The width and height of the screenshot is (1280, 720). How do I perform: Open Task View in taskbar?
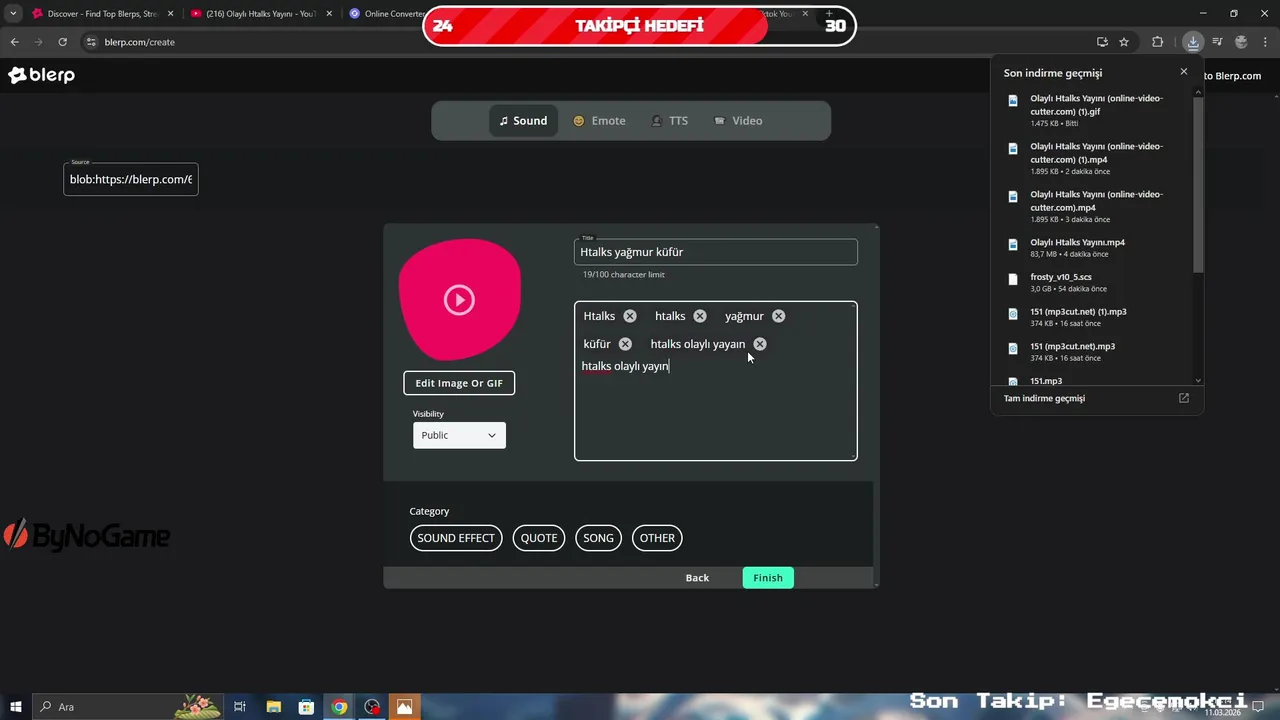pos(240,707)
